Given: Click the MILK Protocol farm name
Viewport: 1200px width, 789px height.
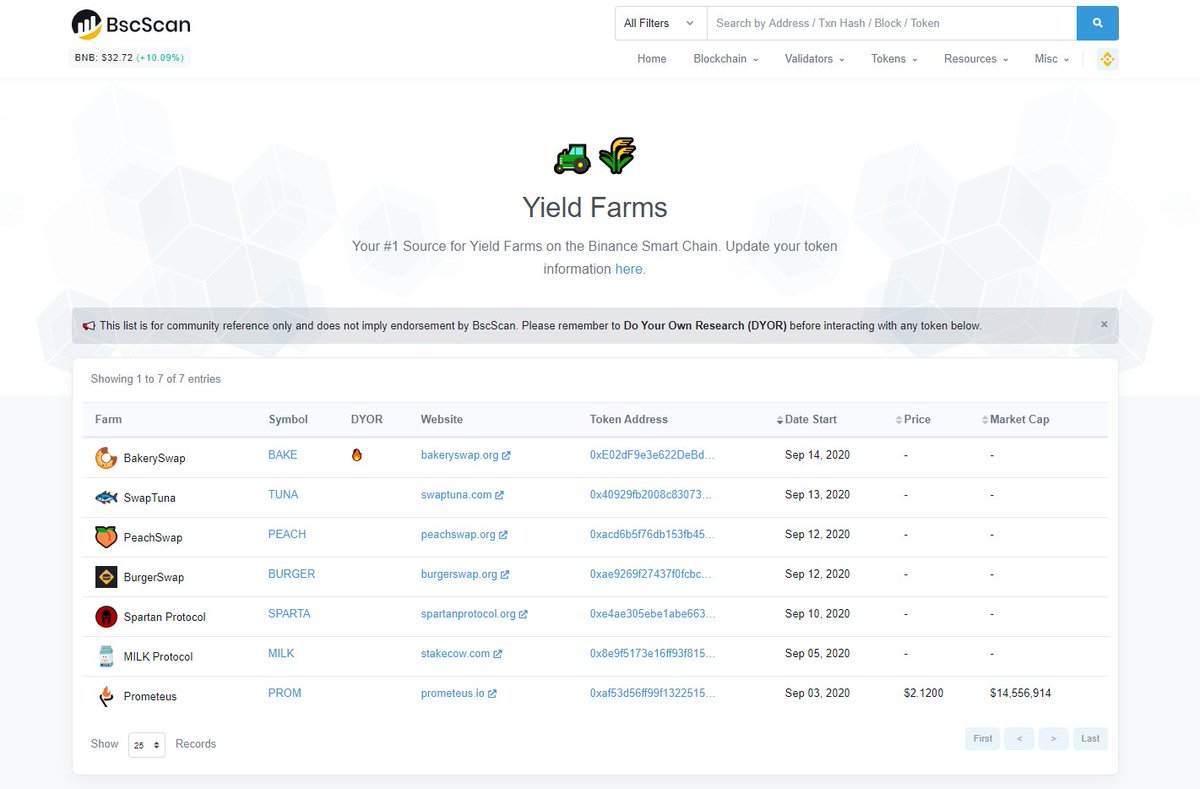Looking at the screenshot, I should (x=158, y=657).
